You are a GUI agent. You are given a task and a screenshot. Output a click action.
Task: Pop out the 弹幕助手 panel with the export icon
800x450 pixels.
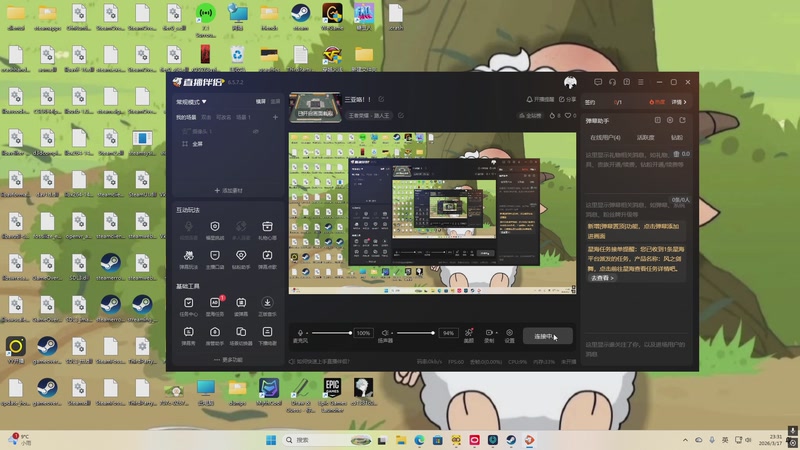pos(683,120)
